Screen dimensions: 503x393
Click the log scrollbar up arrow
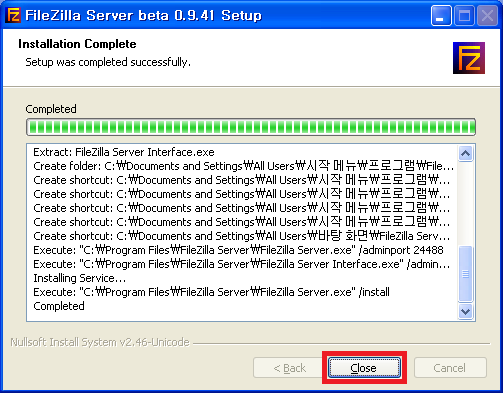coord(465,154)
